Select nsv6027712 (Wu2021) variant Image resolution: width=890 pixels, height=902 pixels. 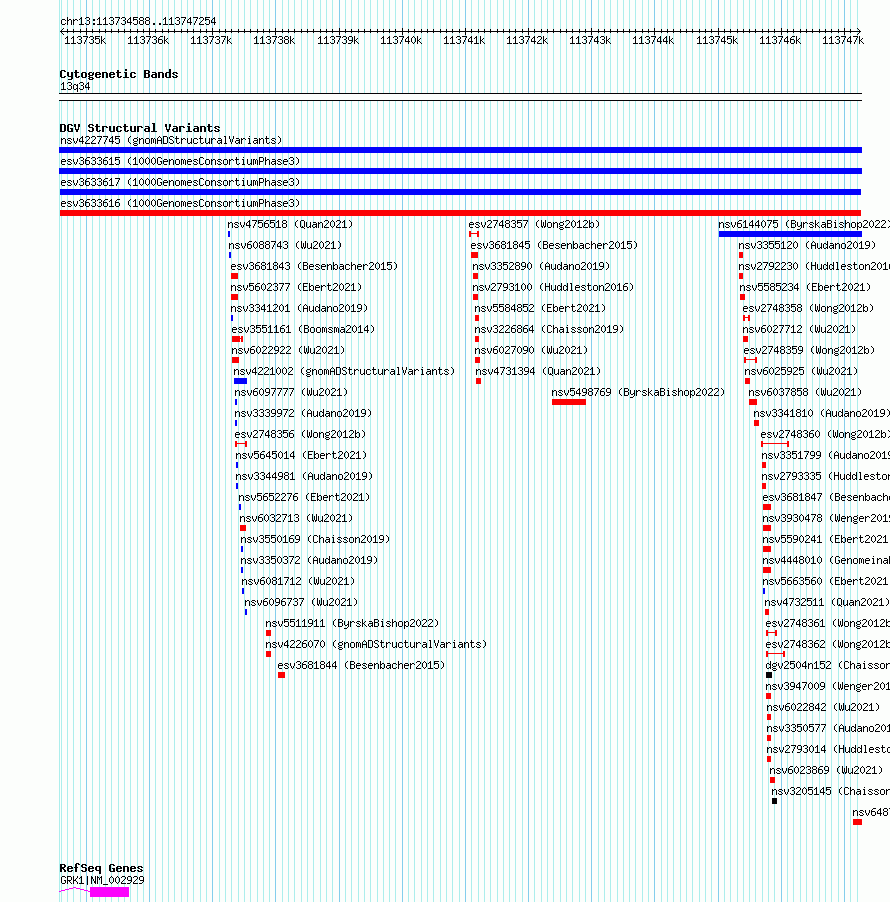pos(799,329)
